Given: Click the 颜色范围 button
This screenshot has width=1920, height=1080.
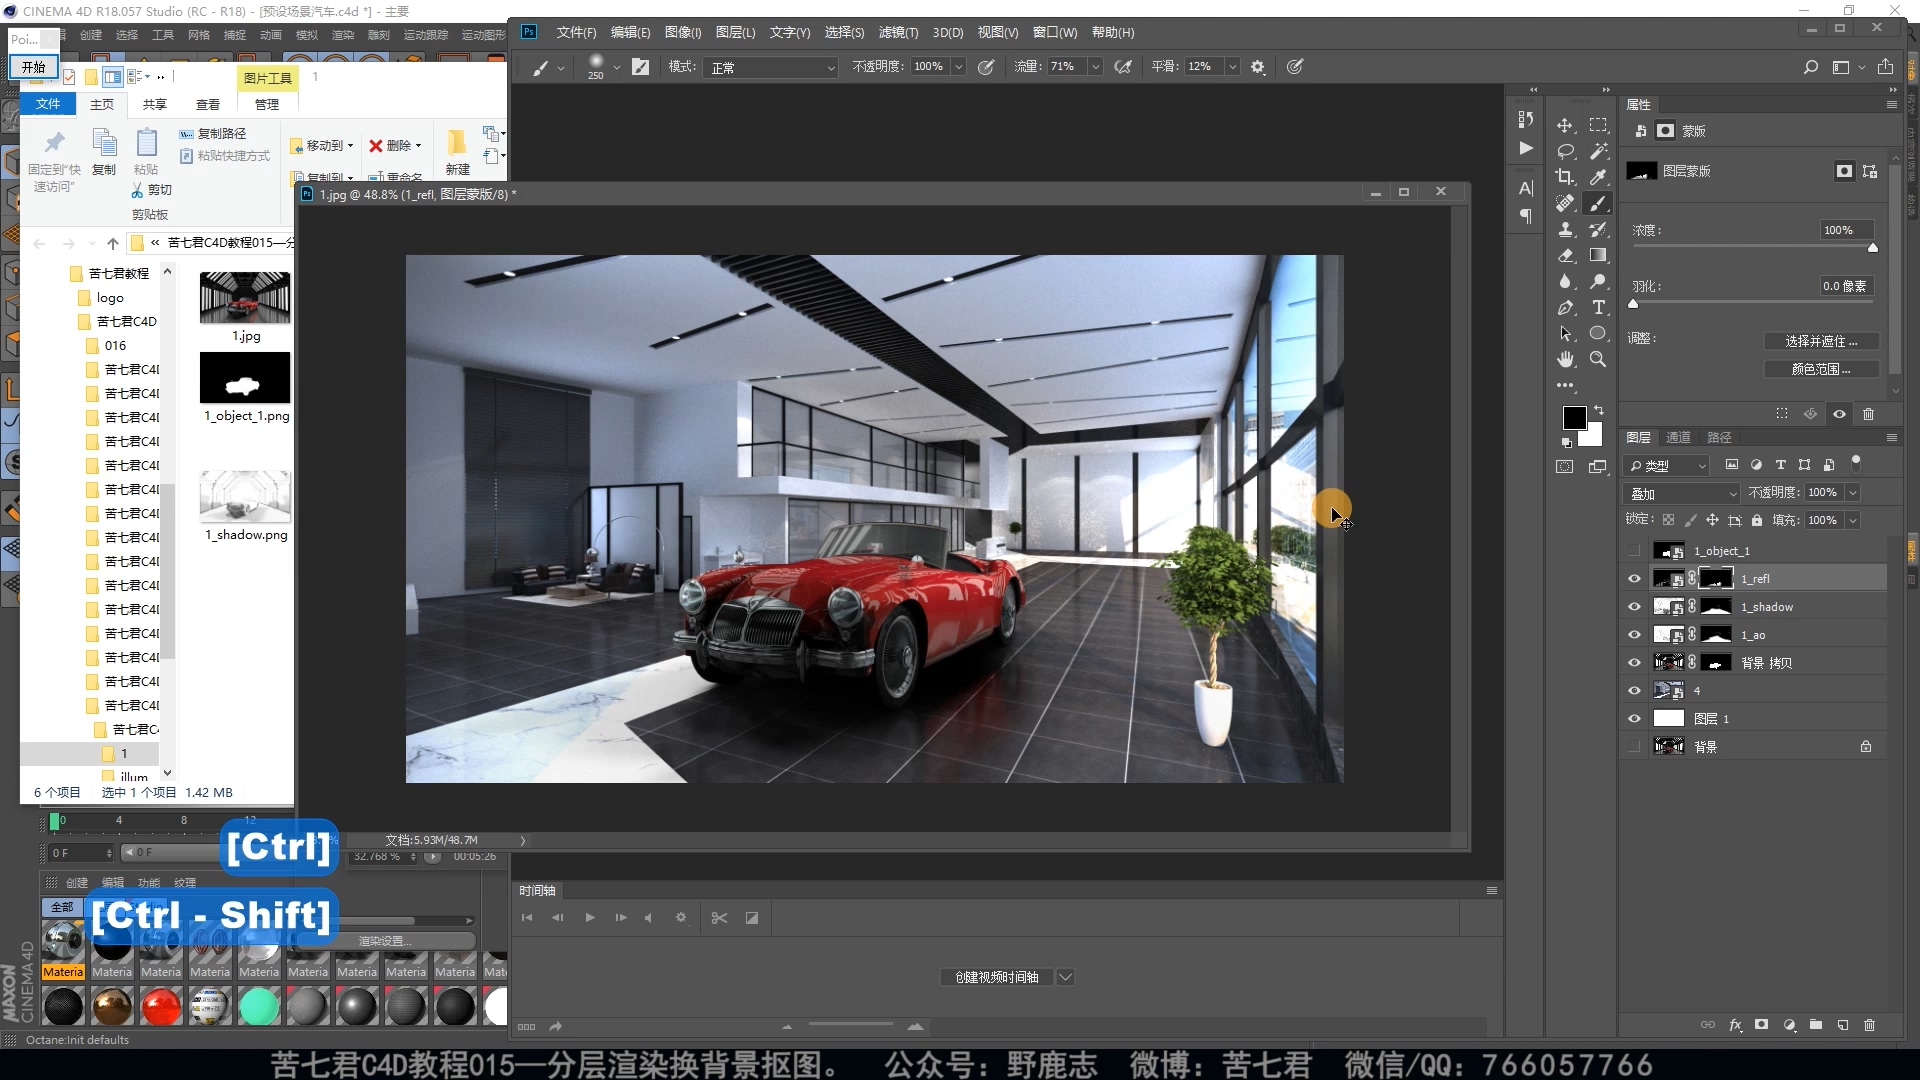Looking at the screenshot, I should (x=1821, y=369).
